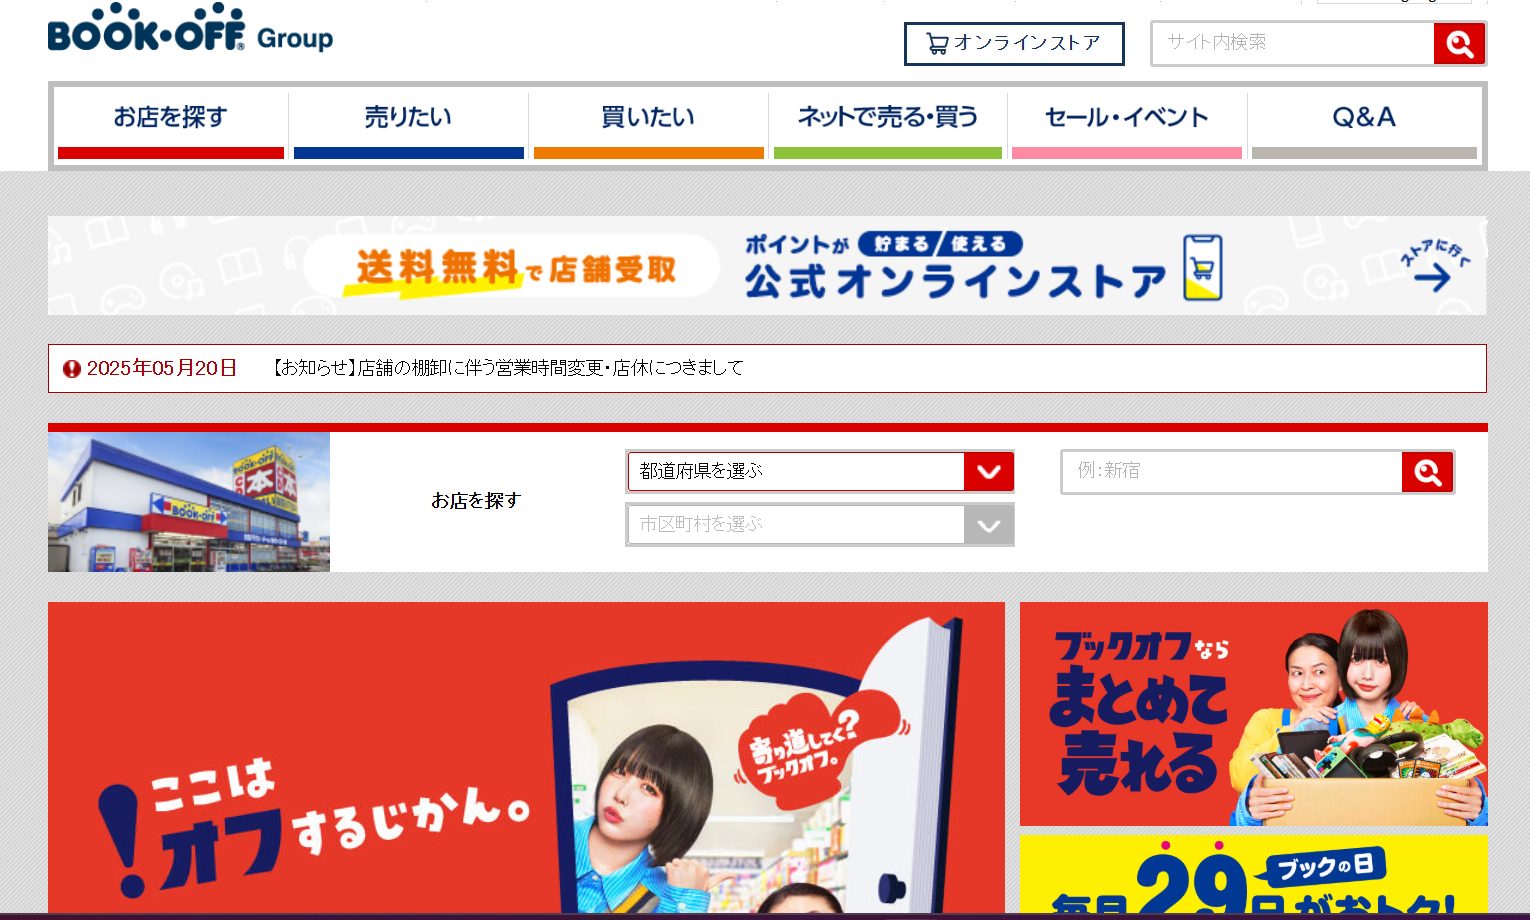Click the smartphone cart icon in banner
The image size is (1530, 920).
tap(1202, 268)
